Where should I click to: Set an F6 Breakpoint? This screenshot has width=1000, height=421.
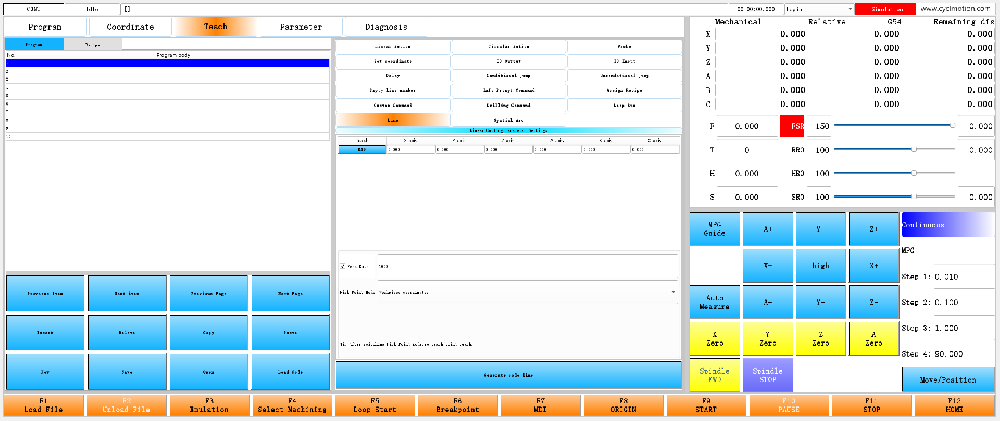point(457,405)
